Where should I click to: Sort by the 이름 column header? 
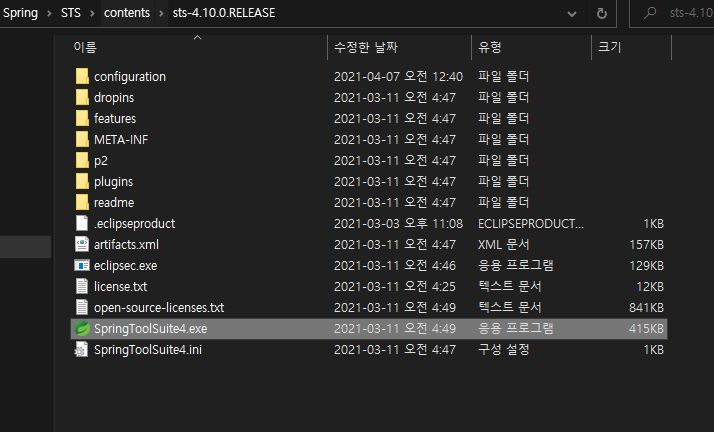click(85, 47)
